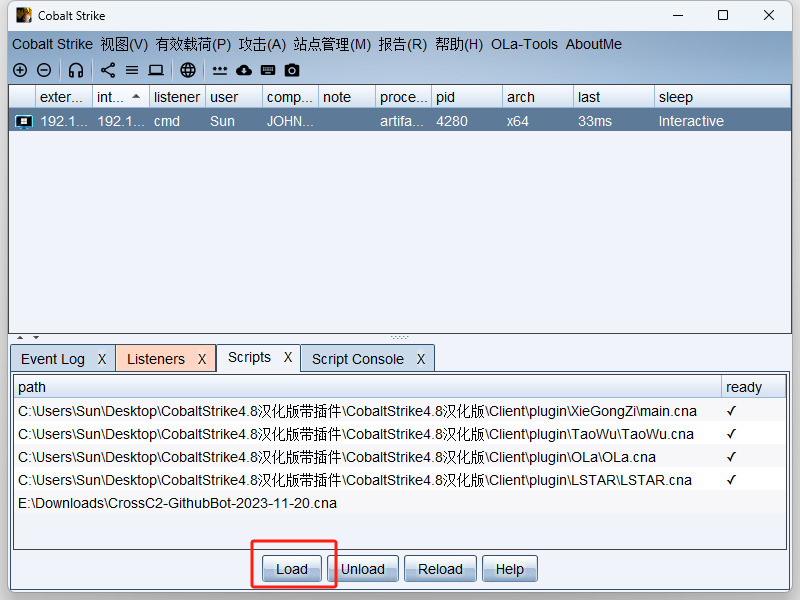Click the Interactive sleep value
The image size is (800, 600).
[x=691, y=121]
